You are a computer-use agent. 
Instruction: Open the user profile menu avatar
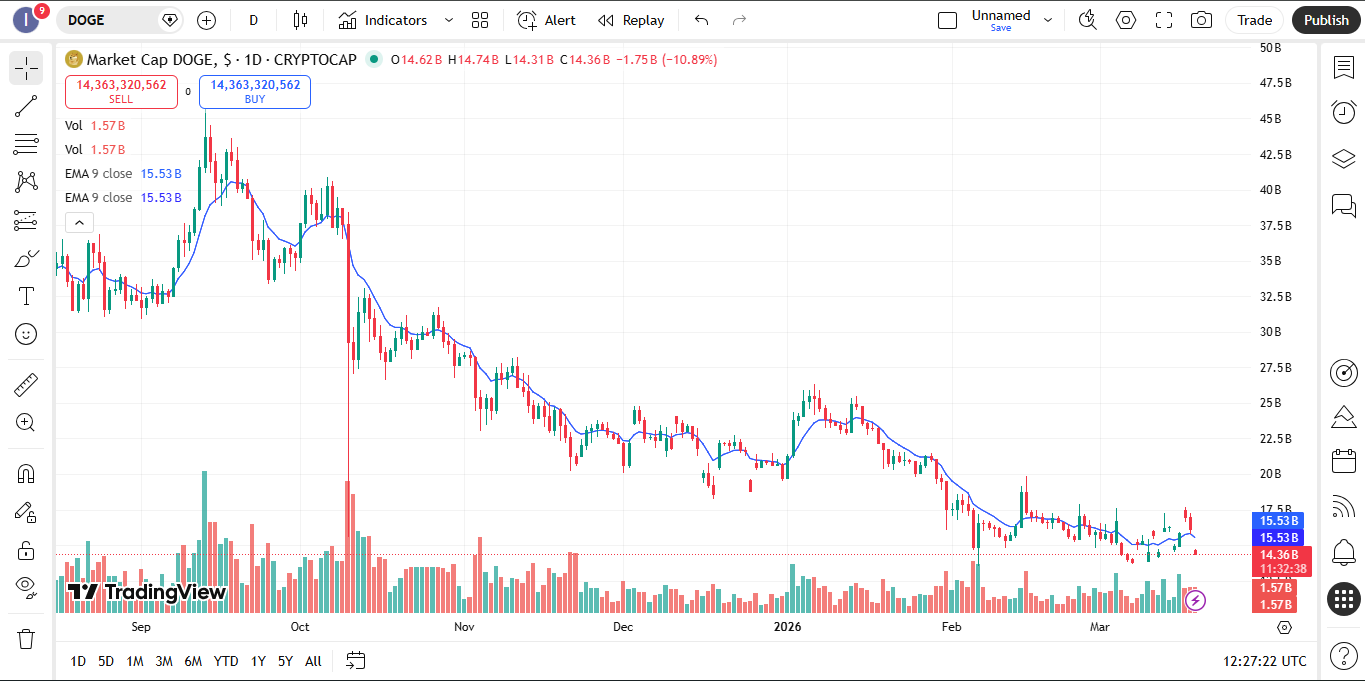coord(26,19)
